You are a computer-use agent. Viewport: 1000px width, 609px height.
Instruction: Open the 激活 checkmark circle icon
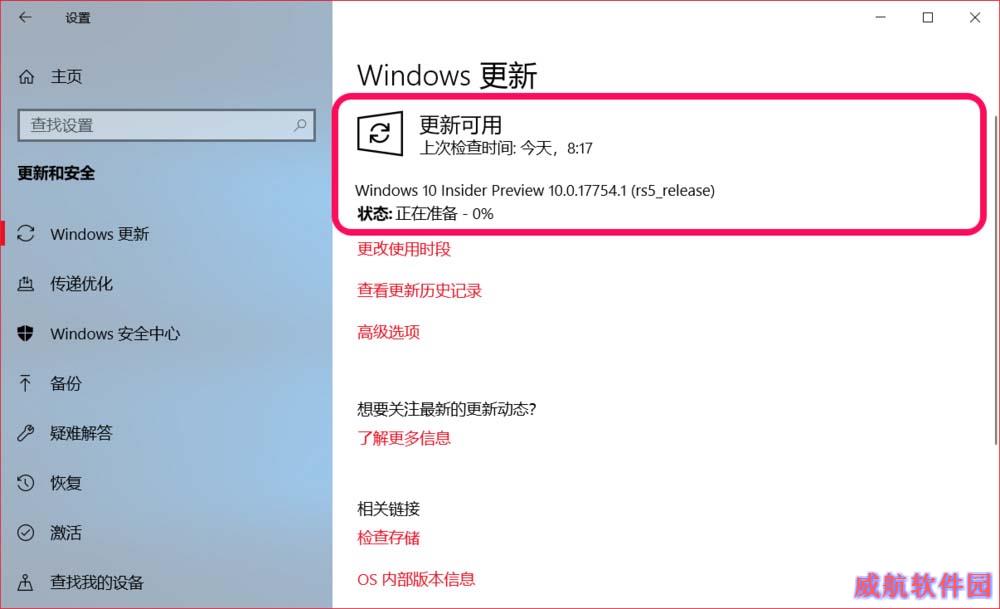26,532
